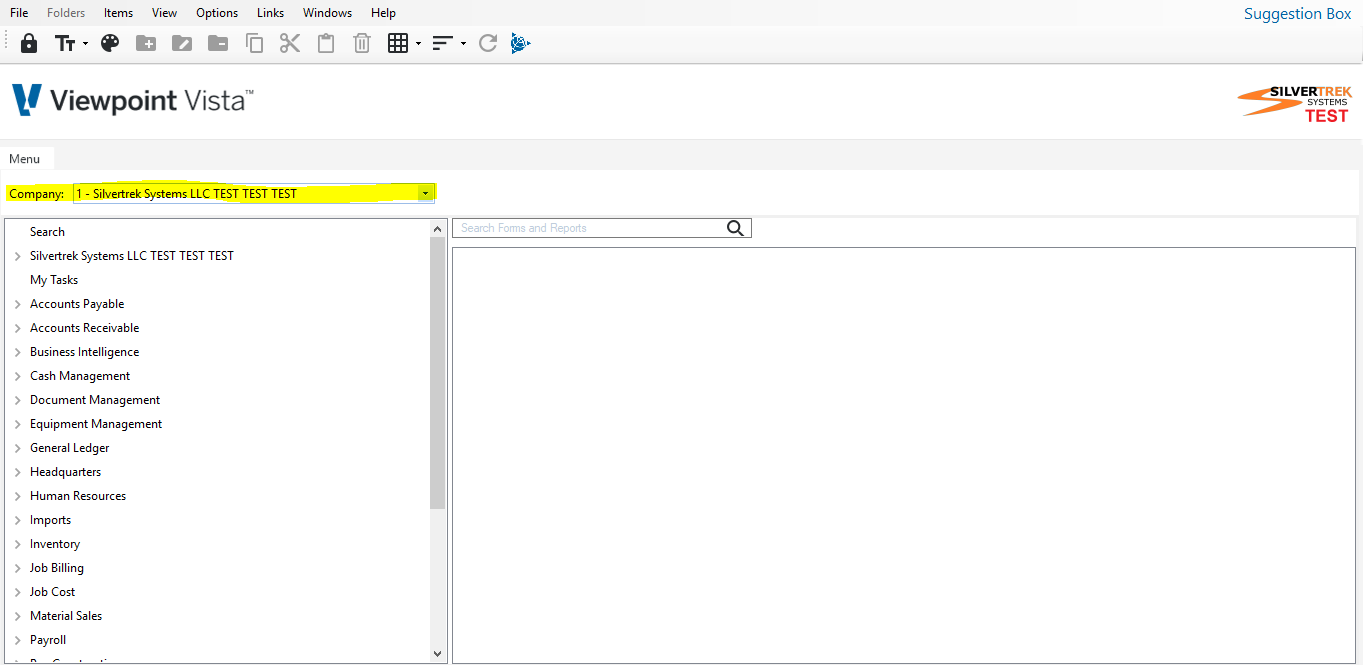Expand Silvertrek Systems LLC TEST tree node
Image resolution: width=1363 pixels, height=665 pixels.
coord(18,256)
